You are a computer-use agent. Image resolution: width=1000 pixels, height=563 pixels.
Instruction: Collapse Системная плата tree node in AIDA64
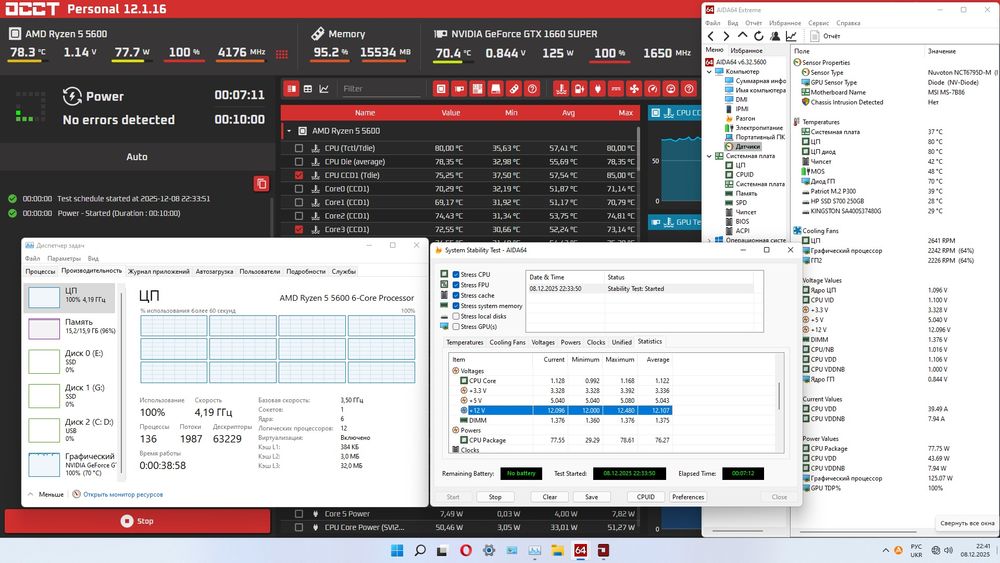click(709, 156)
